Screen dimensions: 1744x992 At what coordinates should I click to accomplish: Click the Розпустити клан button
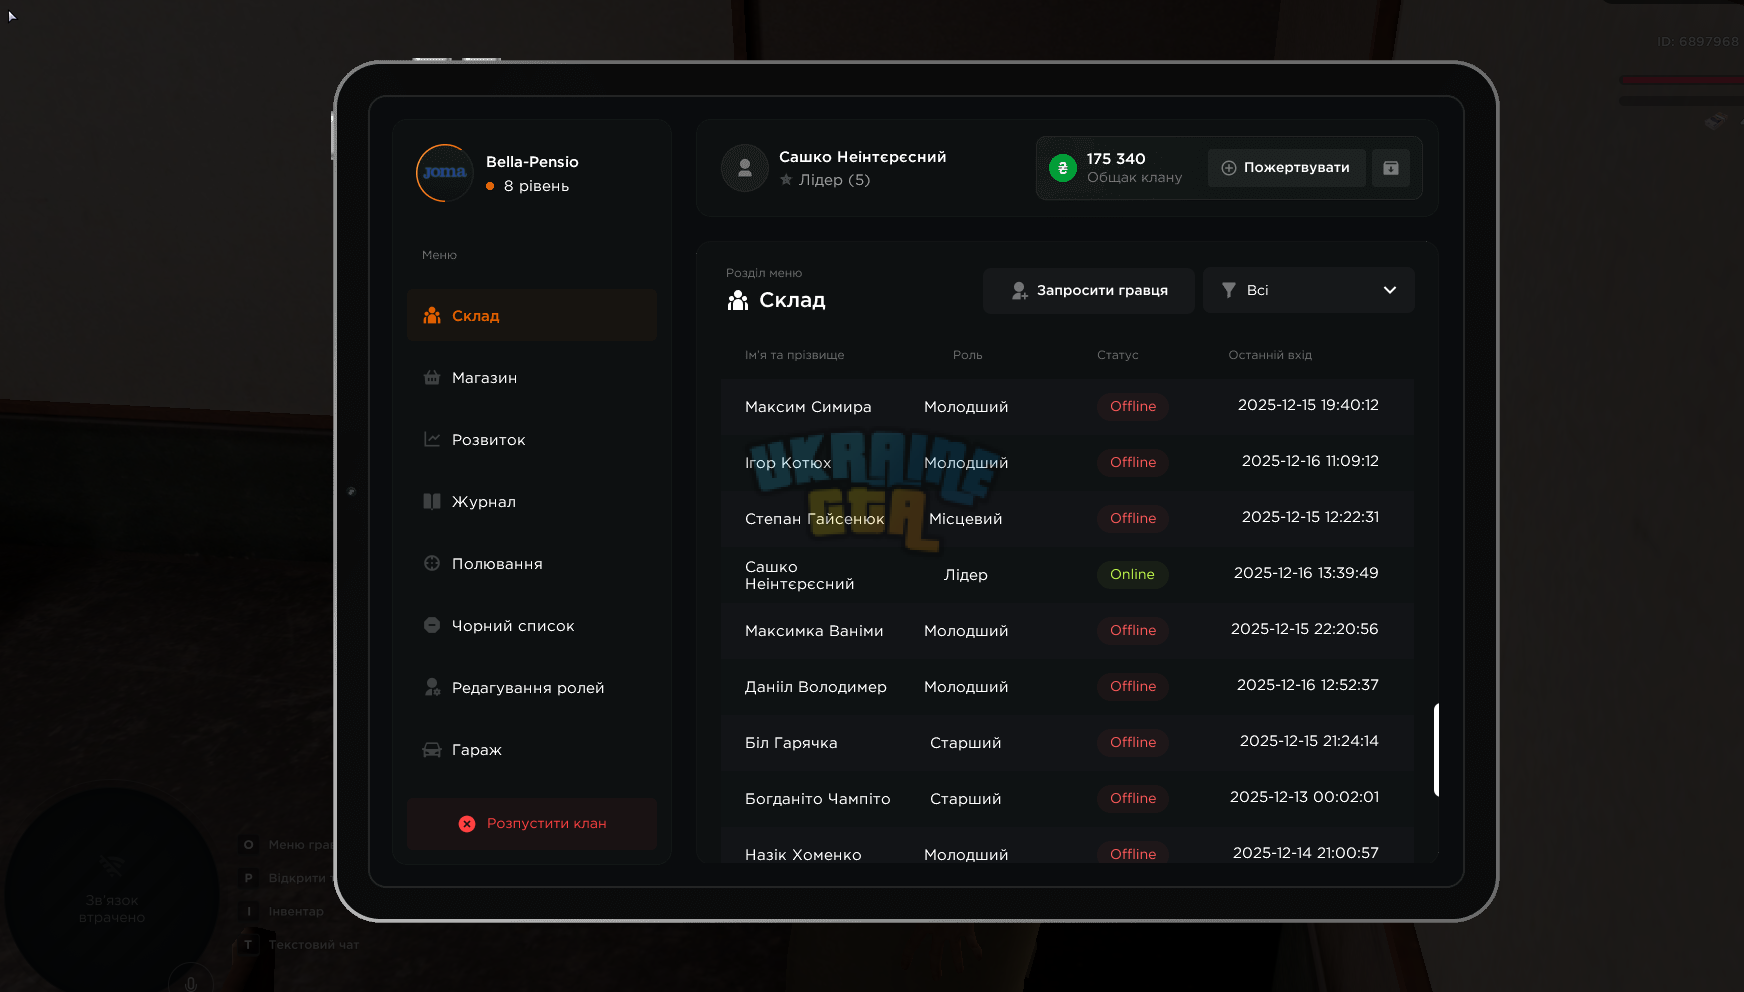pos(532,824)
